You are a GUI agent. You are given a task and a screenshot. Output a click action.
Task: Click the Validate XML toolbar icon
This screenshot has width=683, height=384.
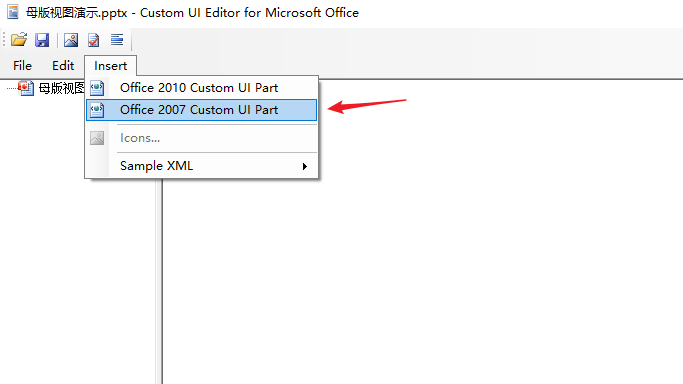point(94,40)
